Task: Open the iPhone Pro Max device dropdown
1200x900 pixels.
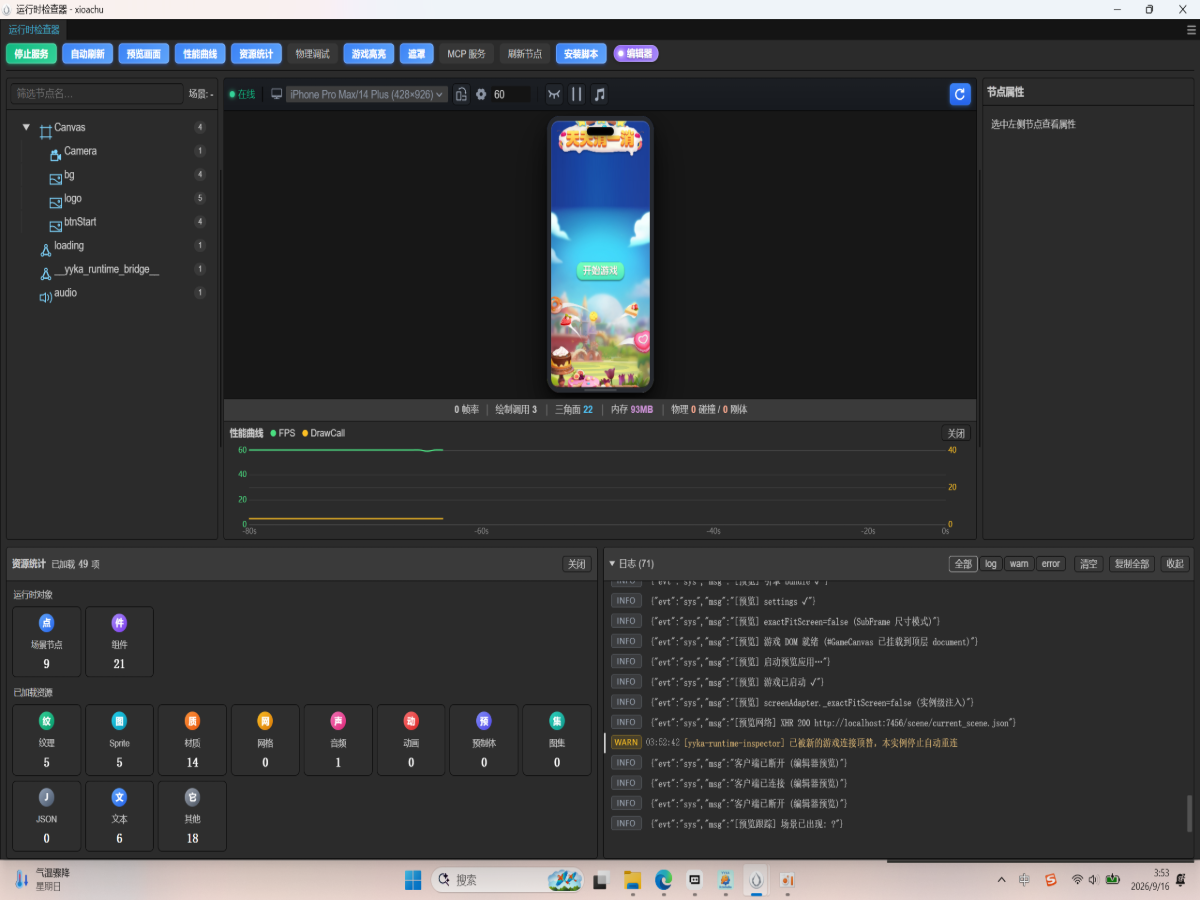Action: click(367, 94)
